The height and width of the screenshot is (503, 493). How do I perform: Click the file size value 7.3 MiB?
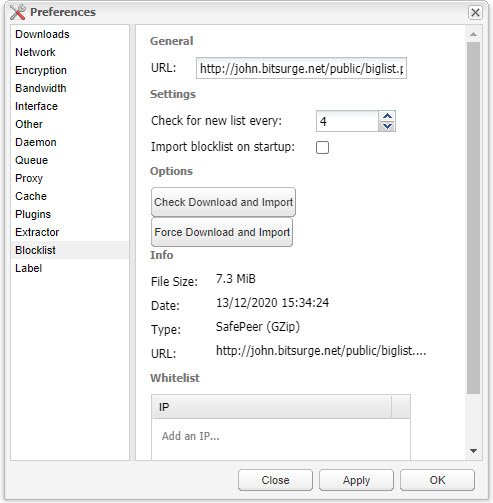(x=236, y=279)
